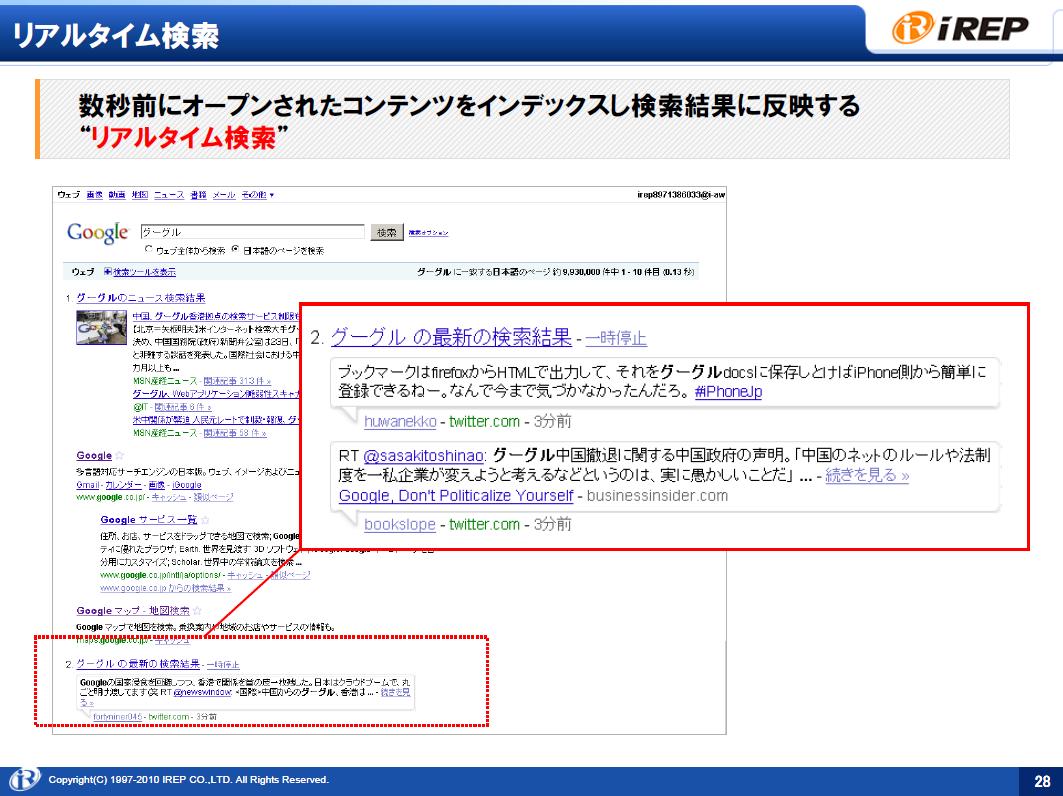Click the star next to the Google result title
Viewport: 1063px width, 796px height.
point(119,456)
